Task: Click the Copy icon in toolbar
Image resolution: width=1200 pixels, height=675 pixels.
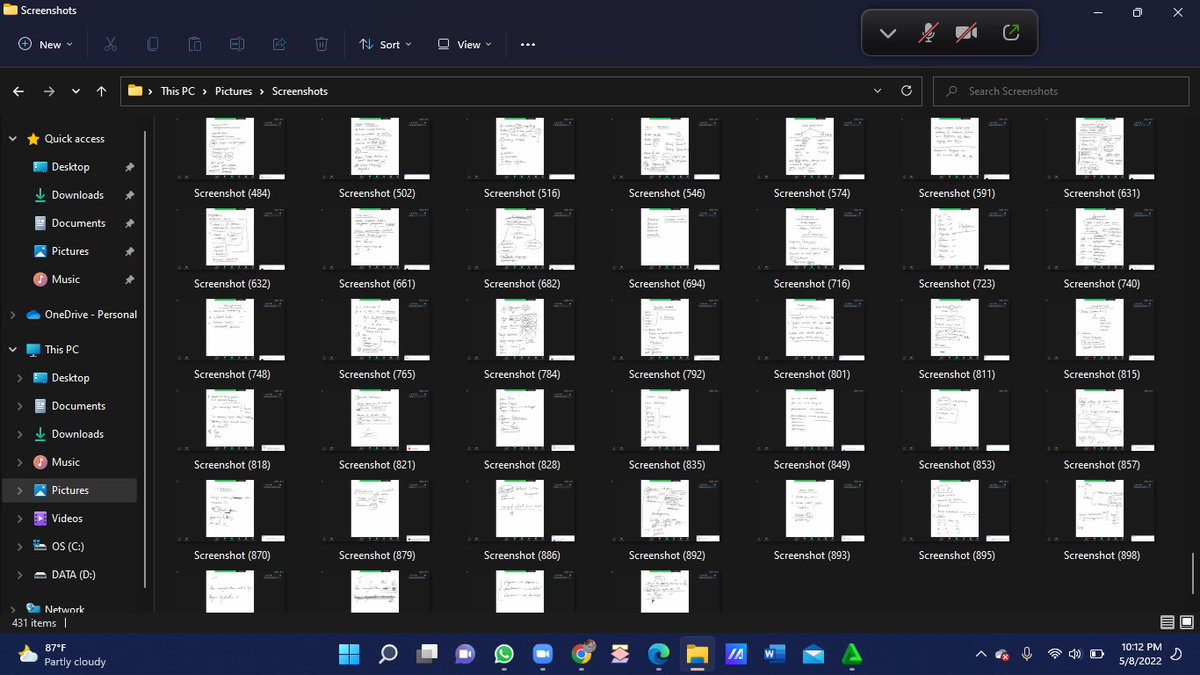Action: tap(152, 44)
